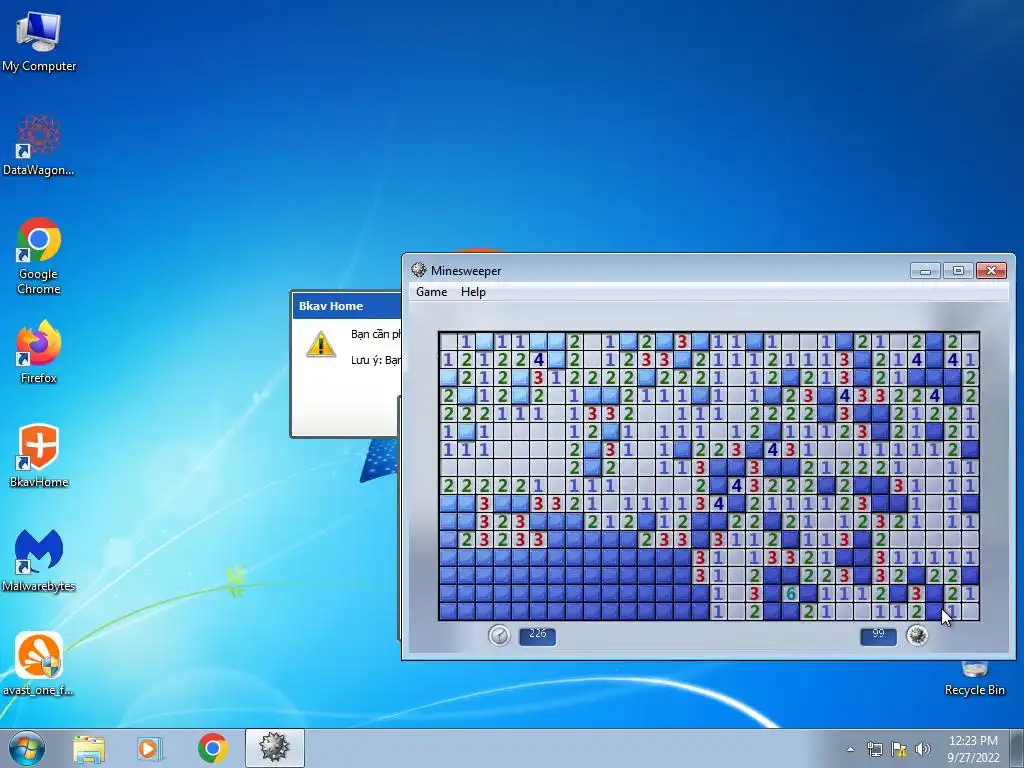Viewport: 1024px width, 768px height.
Task: Select the Recycle Bin desktop icon
Action: [x=974, y=679]
